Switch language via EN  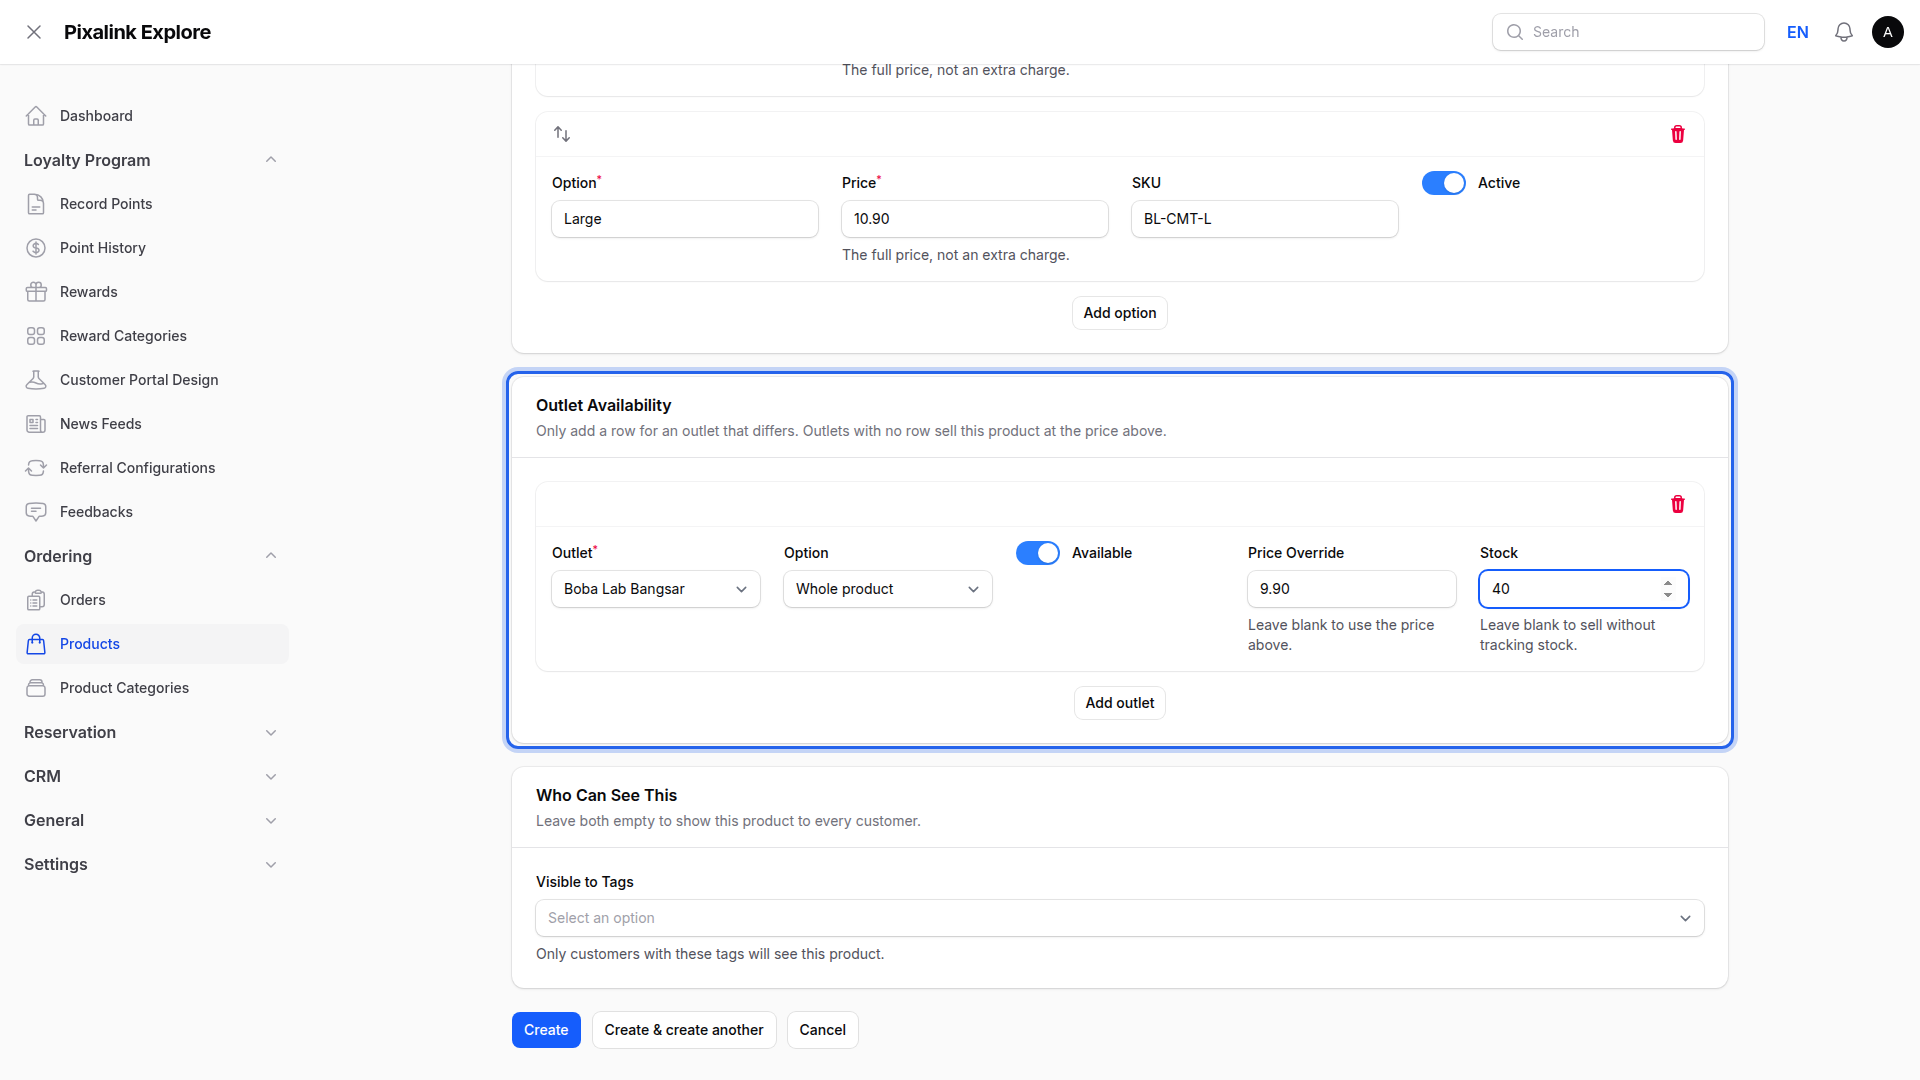1798,32
